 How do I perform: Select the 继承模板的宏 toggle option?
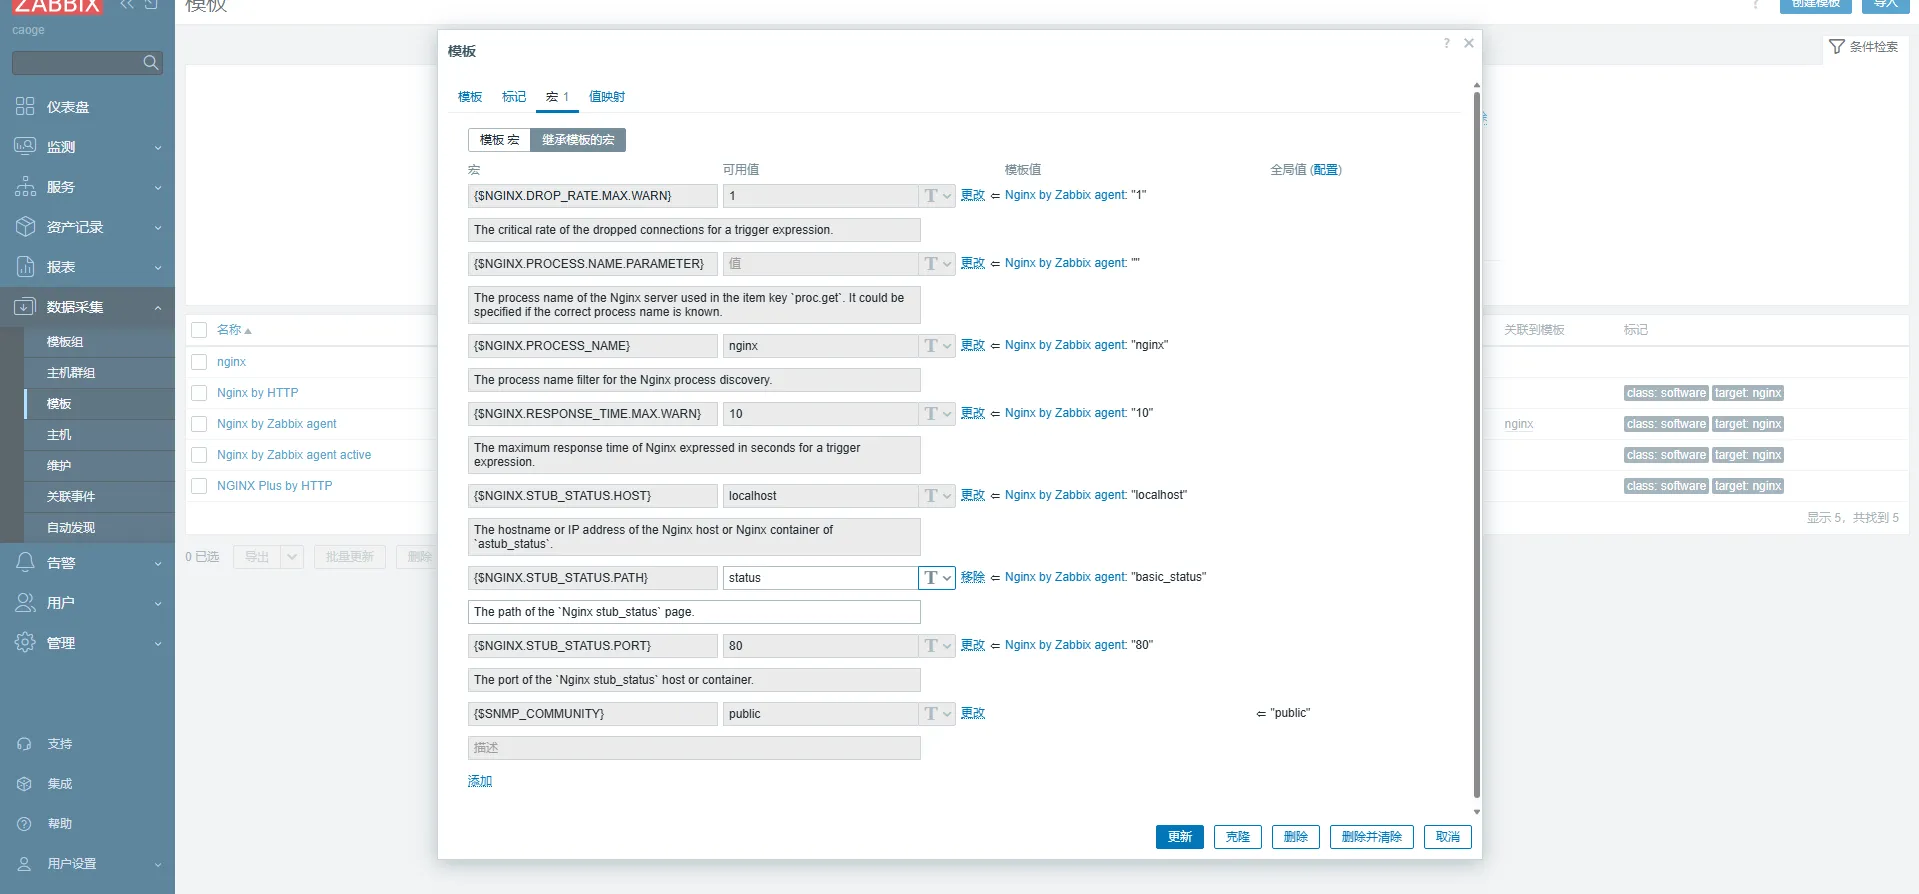click(x=578, y=140)
